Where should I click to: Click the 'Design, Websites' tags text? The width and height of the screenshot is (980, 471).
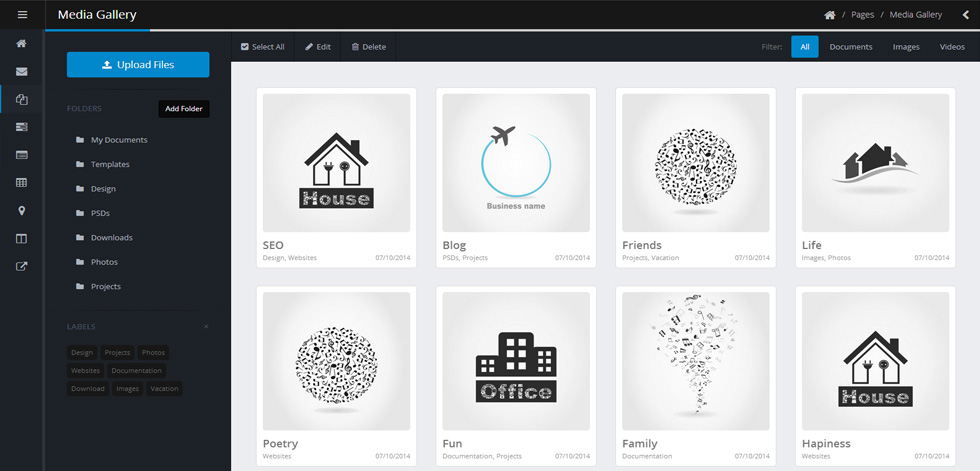coord(290,257)
